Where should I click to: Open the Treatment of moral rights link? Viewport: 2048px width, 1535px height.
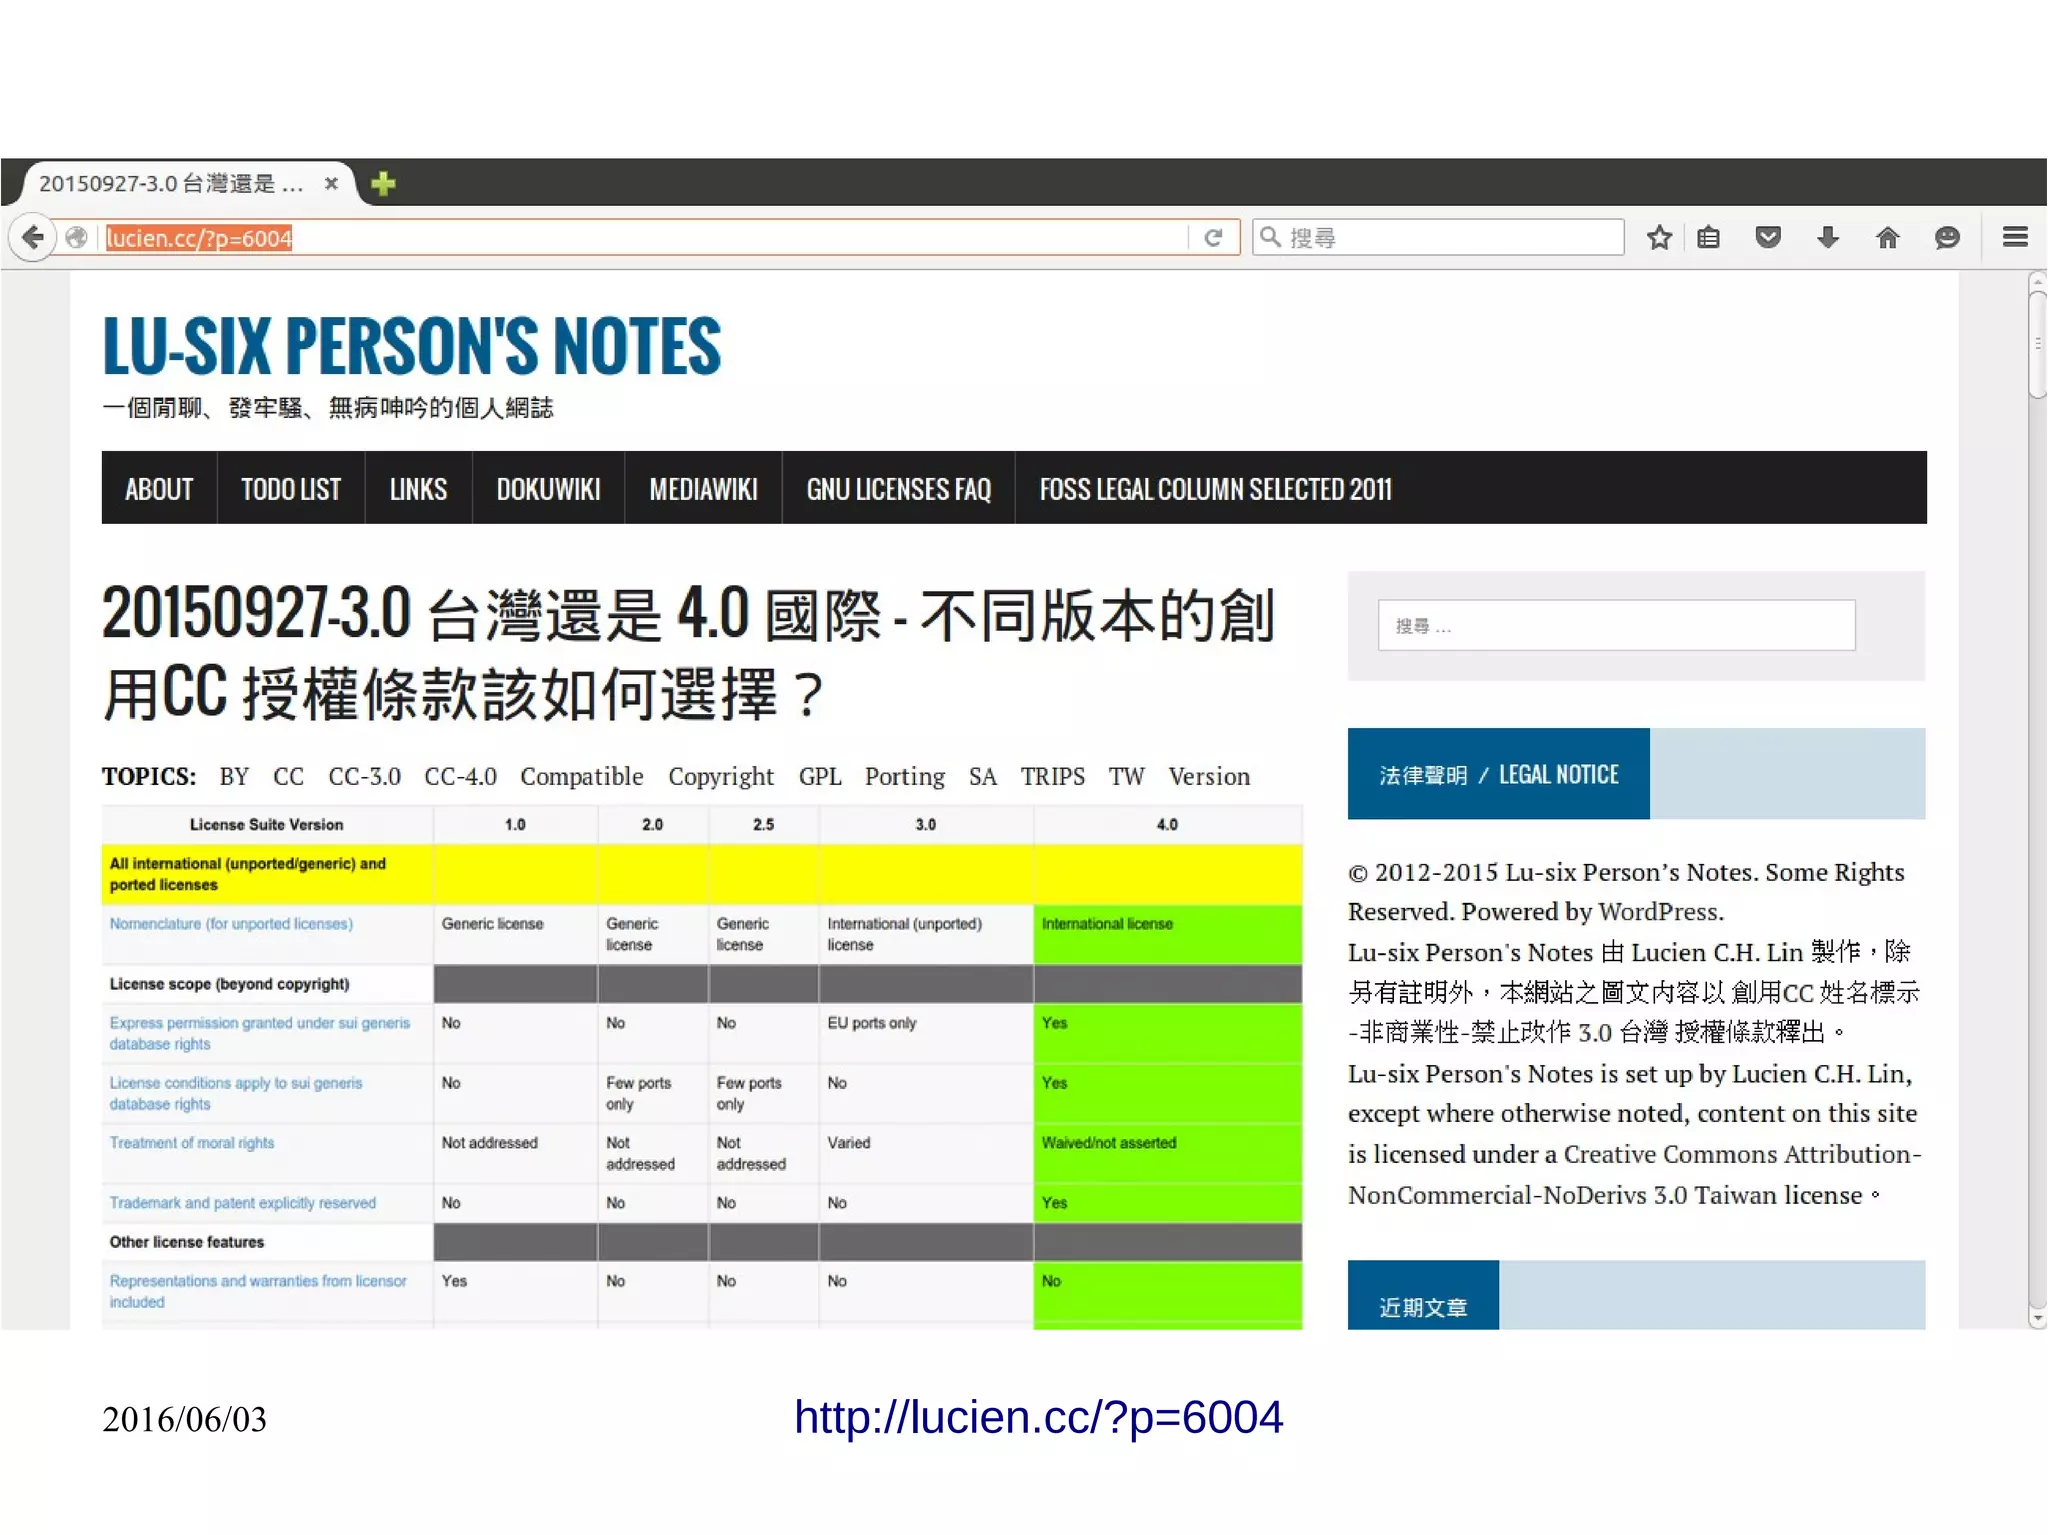tap(192, 1142)
